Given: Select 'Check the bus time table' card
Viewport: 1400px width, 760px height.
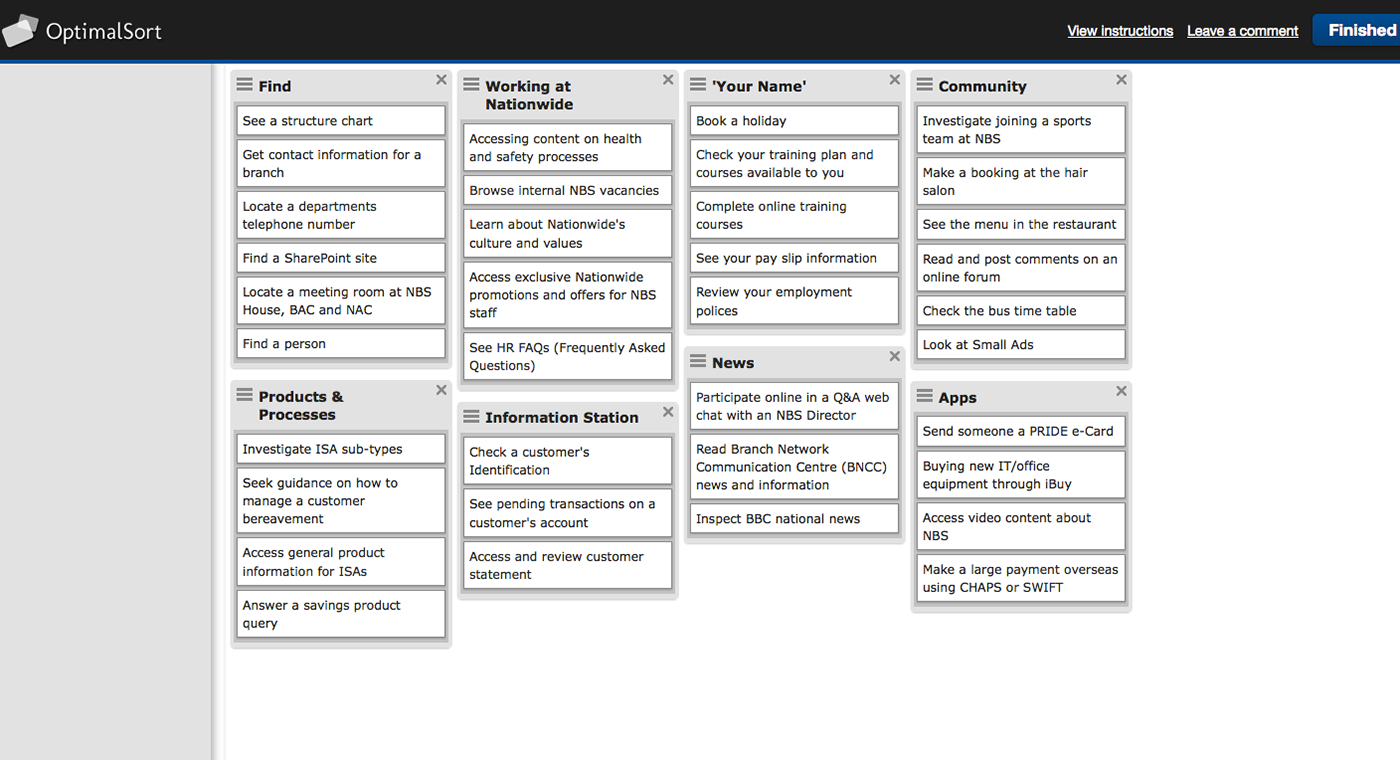Looking at the screenshot, I should pos(1021,311).
